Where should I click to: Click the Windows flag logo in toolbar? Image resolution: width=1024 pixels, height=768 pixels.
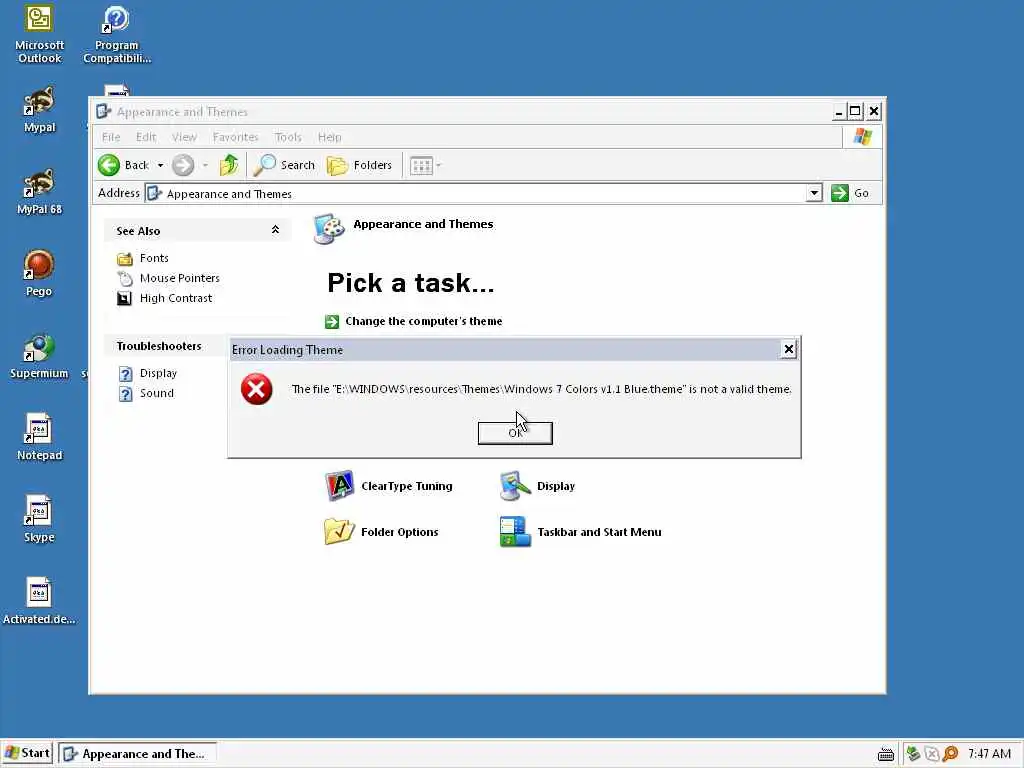863,136
